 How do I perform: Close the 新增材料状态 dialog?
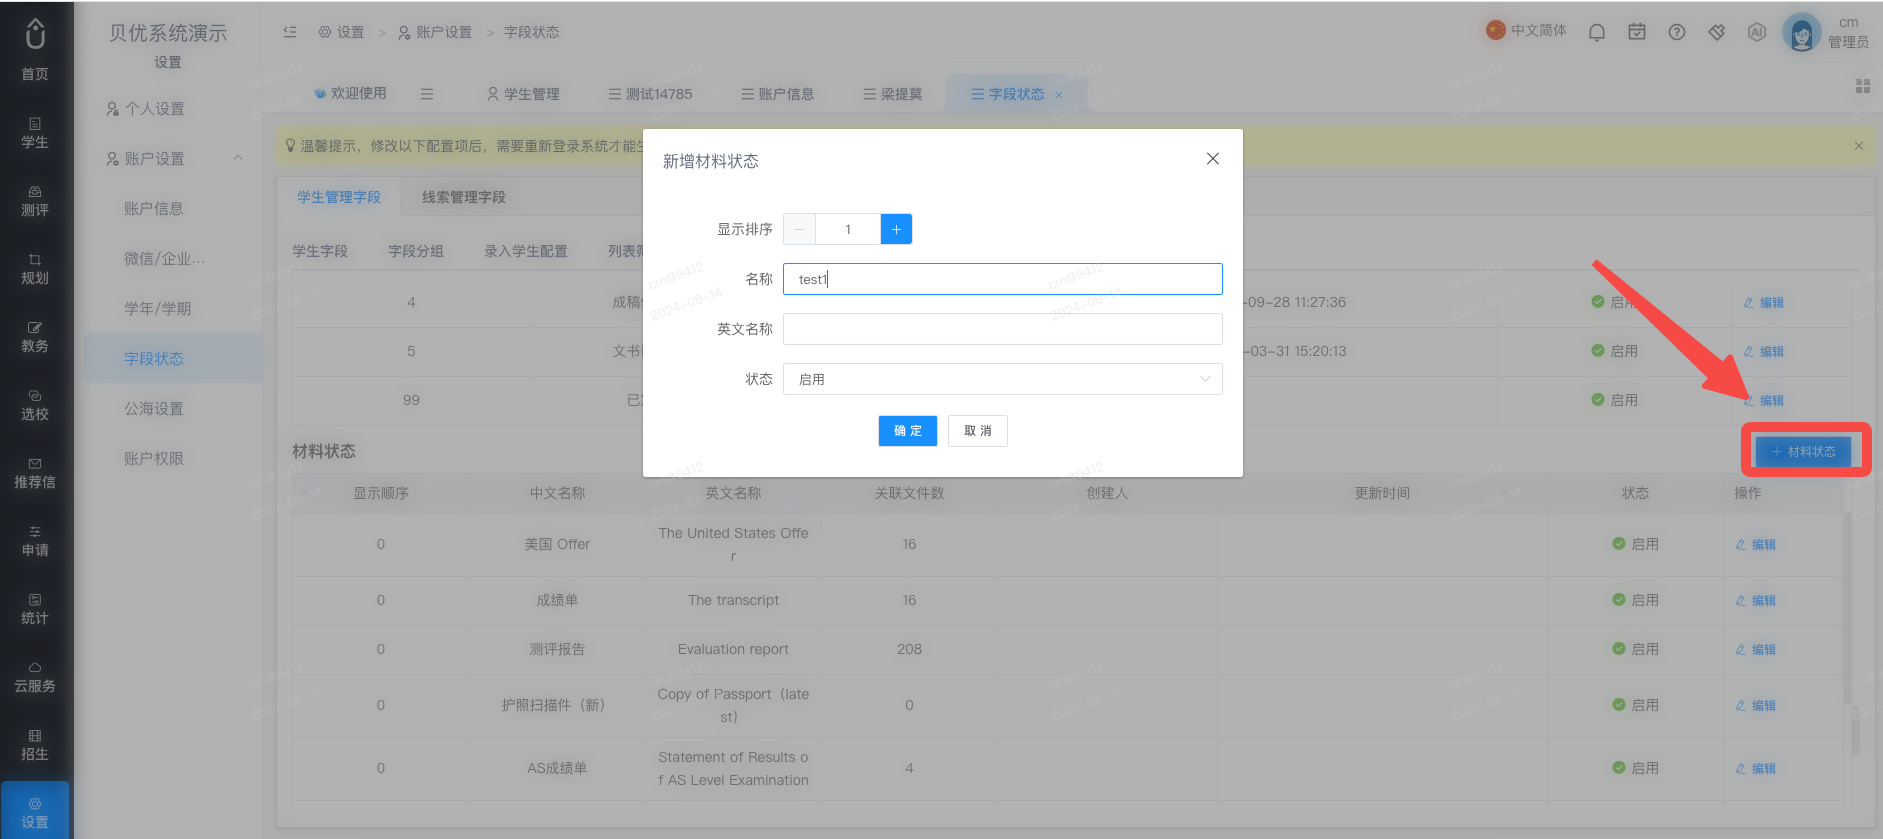[1213, 159]
